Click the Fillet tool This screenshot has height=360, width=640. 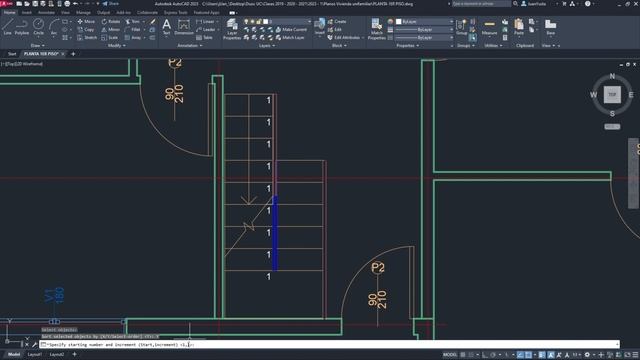tap(133, 29)
